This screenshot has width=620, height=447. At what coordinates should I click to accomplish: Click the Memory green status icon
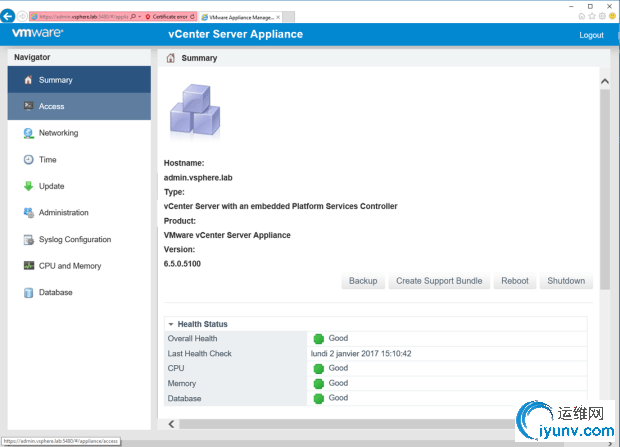(x=318, y=384)
